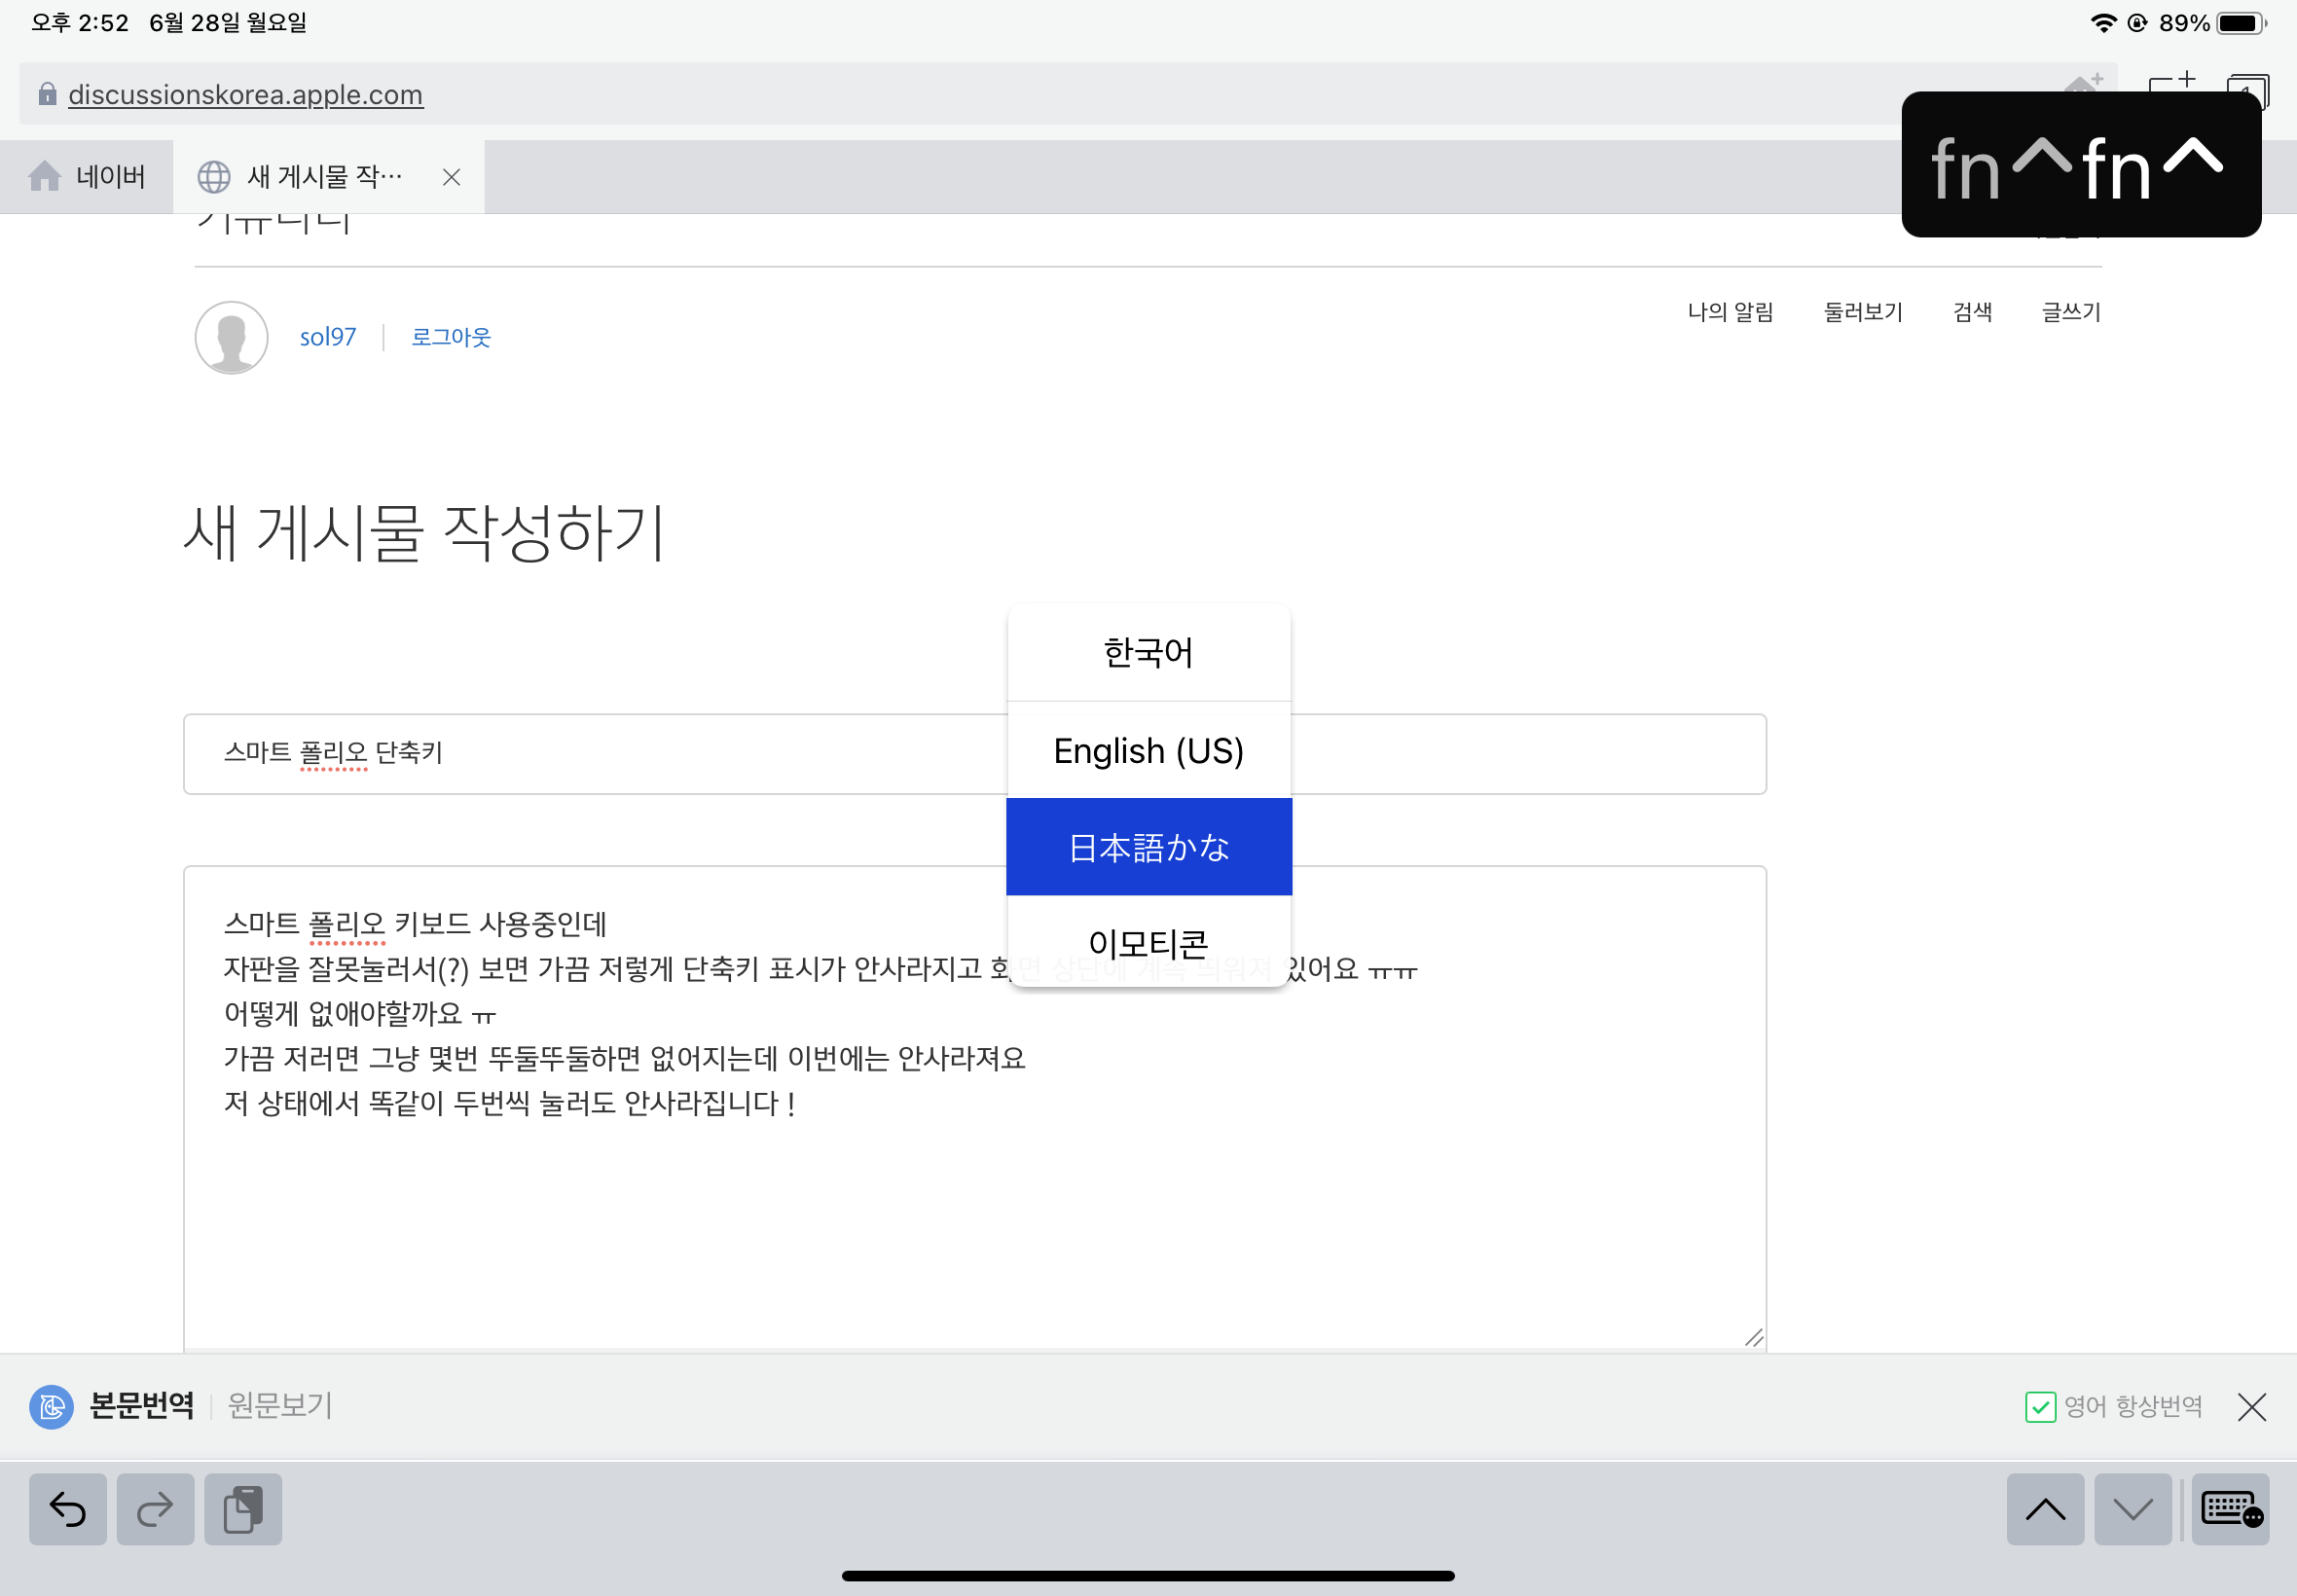Select 한국어 from the keyboard language list
Screen dimensions: 2297x1596
[1148, 652]
